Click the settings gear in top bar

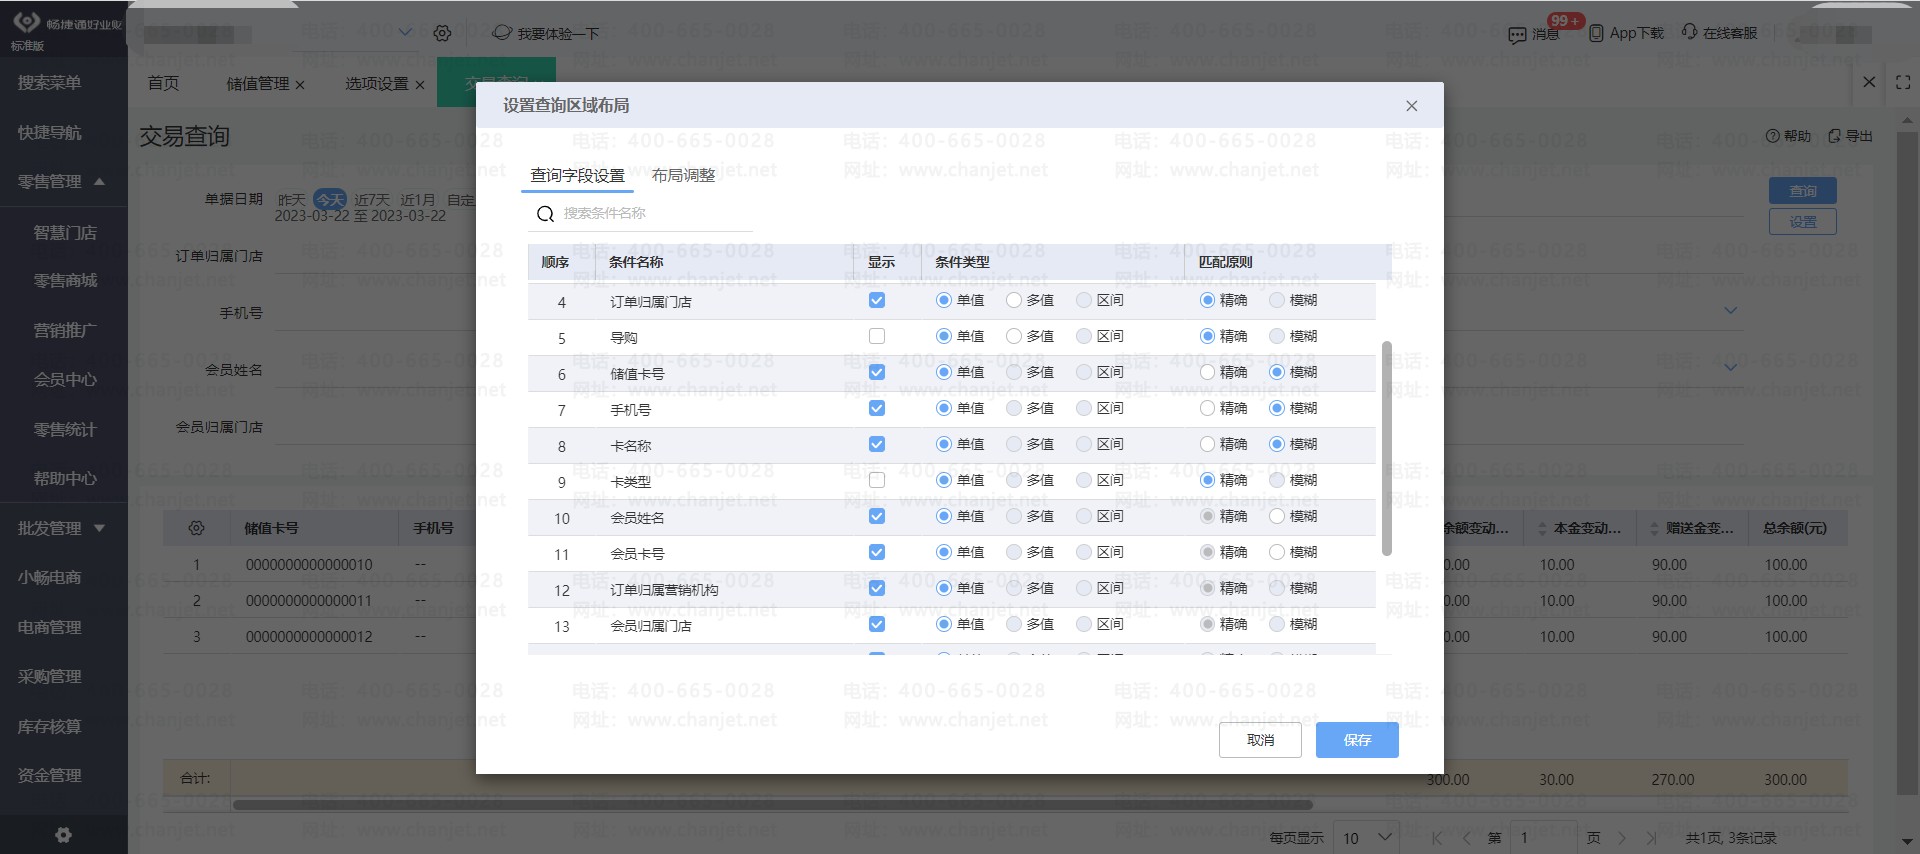point(442,34)
